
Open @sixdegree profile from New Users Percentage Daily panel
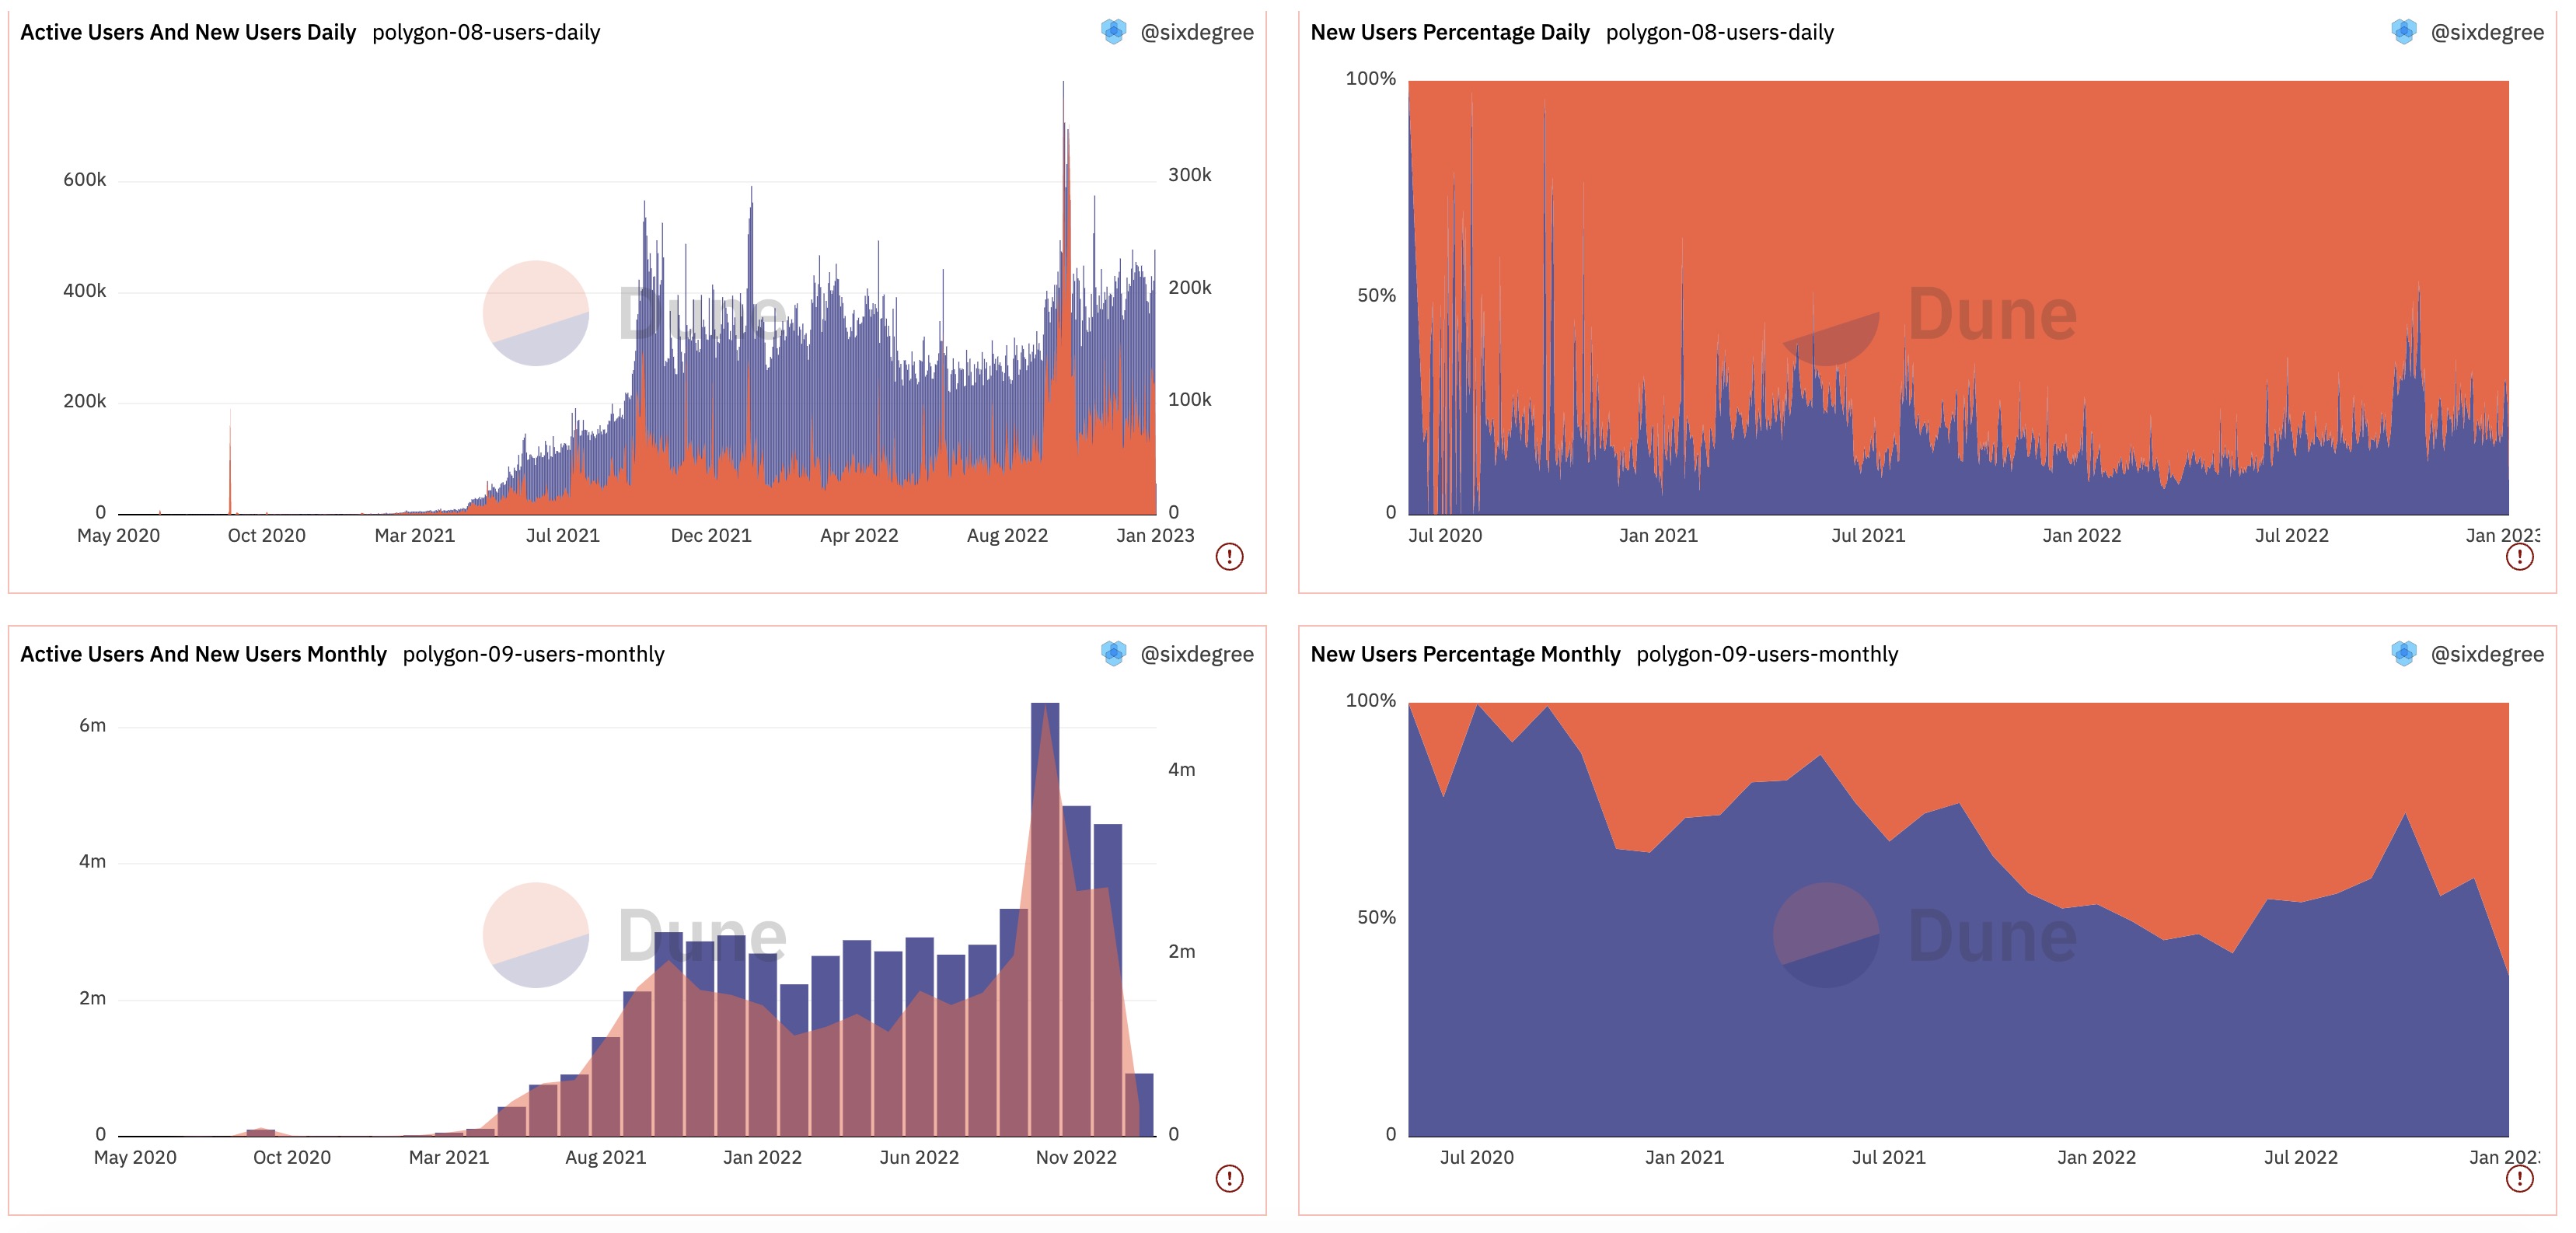tap(2487, 32)
